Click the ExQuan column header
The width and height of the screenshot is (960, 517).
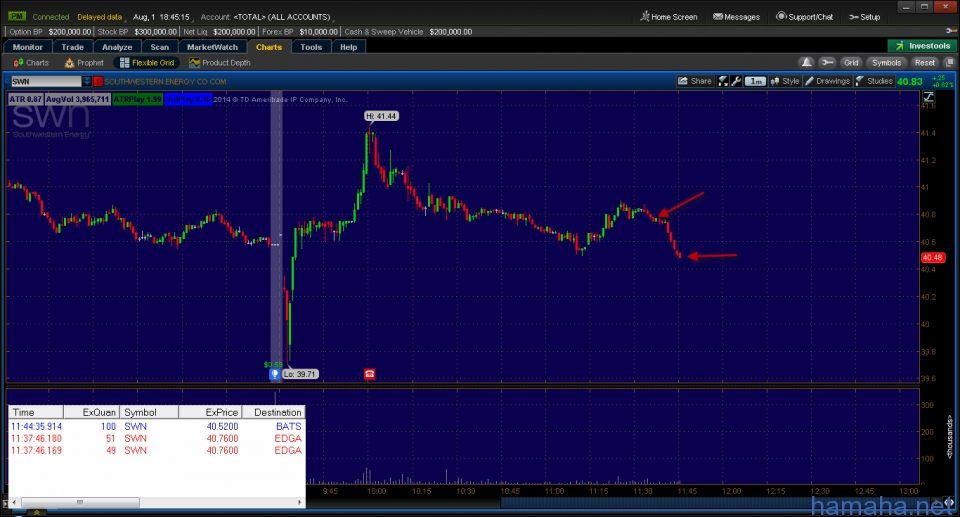click(x=91, y=412)
